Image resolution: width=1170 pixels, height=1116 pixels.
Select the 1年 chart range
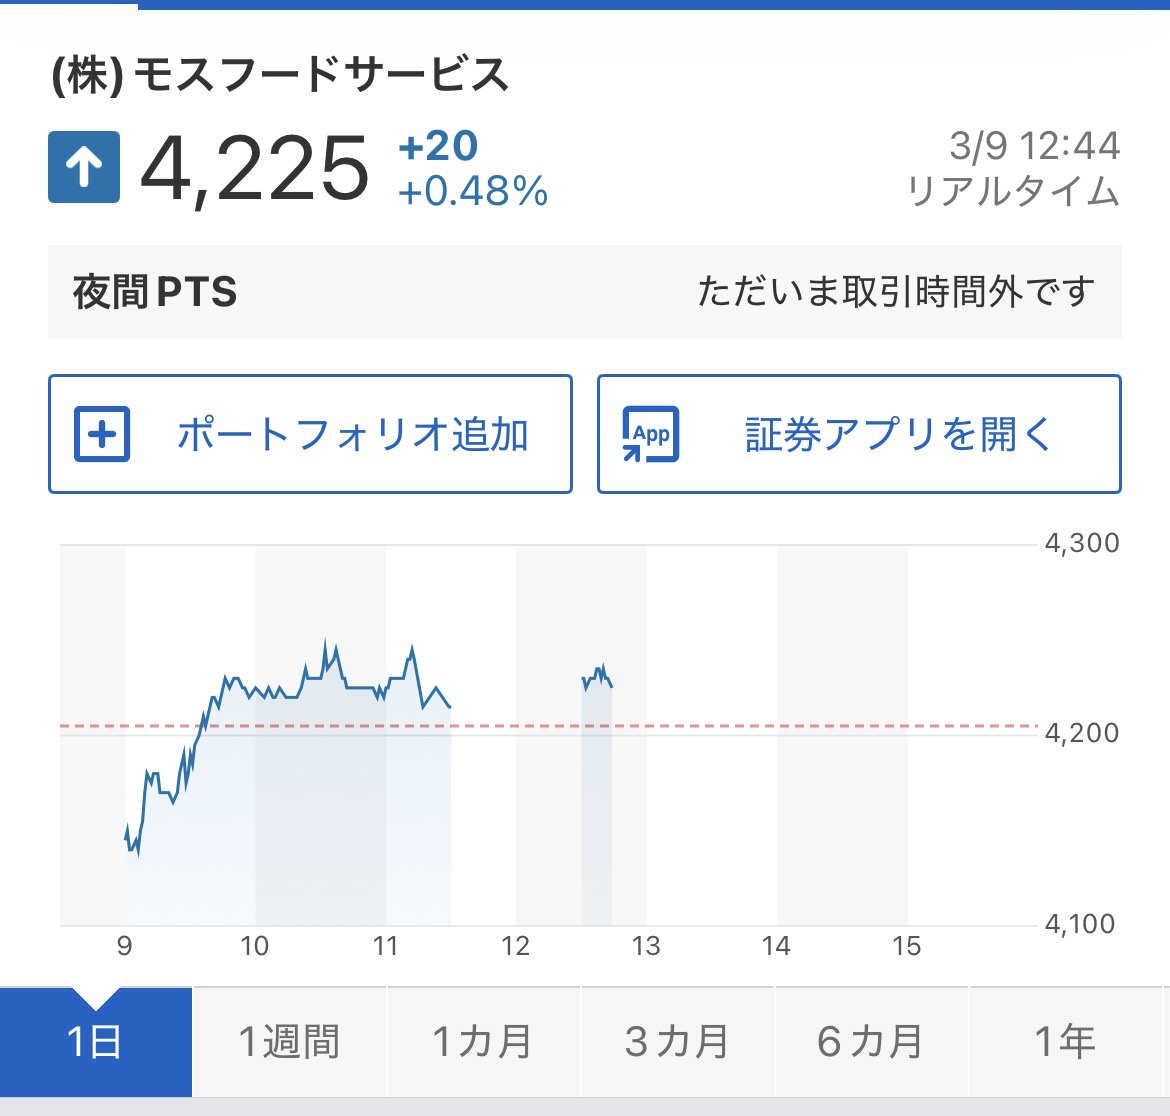tap(1065, 1042)
